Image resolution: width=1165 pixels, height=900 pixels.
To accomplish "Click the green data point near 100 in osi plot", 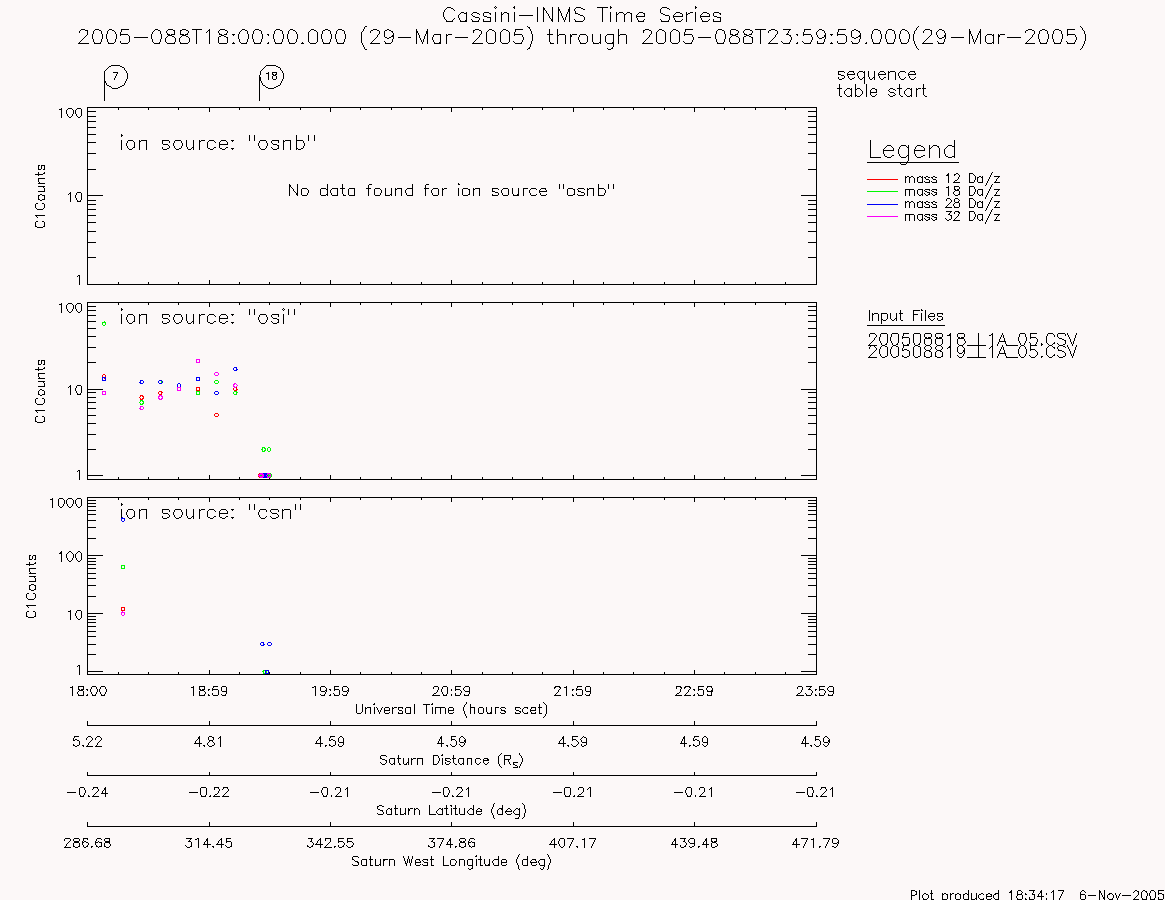I will pyautogui.click(x=104, y=323).
